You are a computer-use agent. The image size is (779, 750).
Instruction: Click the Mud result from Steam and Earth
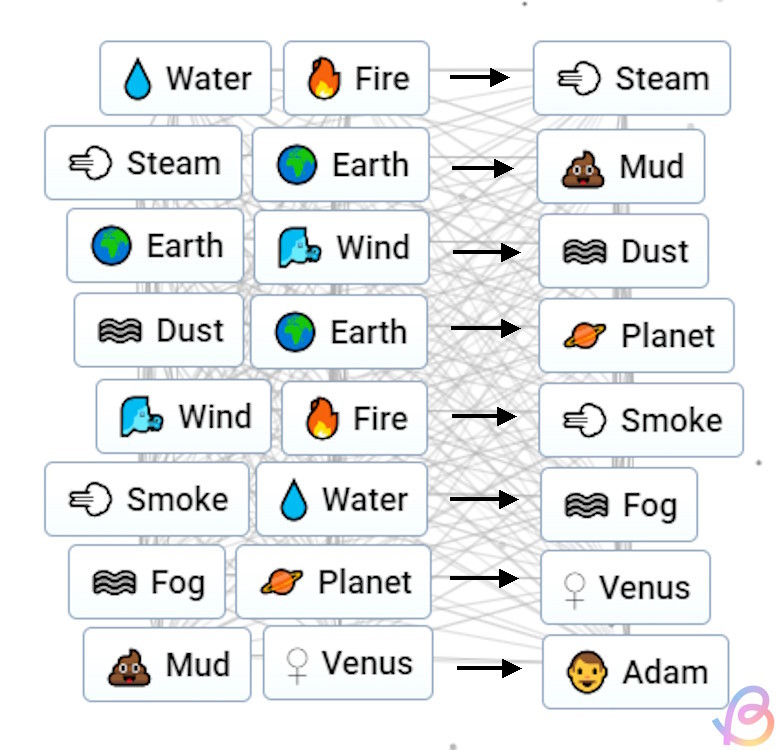(x=620, y=167)
